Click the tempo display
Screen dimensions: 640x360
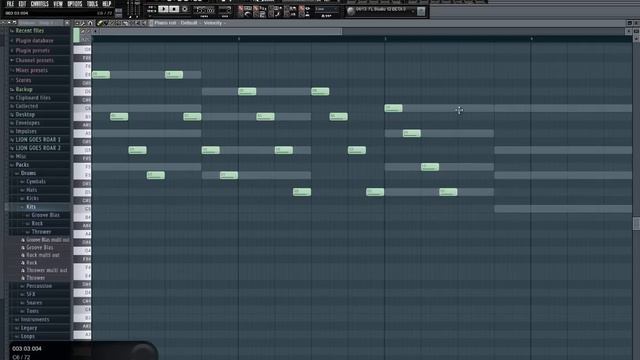[204, 9]
